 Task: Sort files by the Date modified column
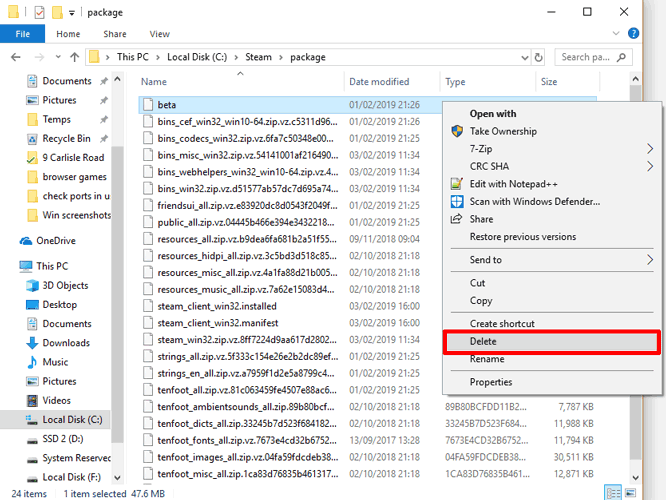coord(379,82)
